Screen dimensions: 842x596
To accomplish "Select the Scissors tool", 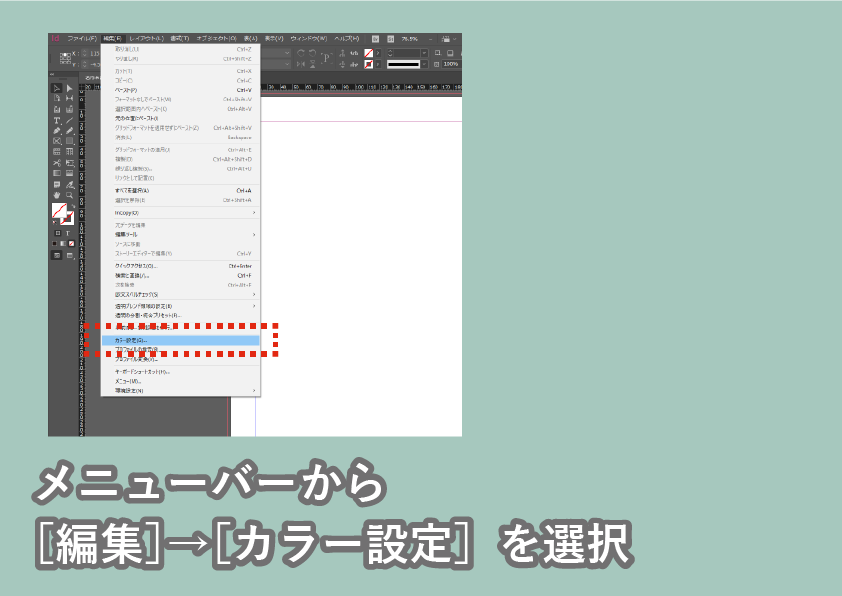I will [57, 163].
